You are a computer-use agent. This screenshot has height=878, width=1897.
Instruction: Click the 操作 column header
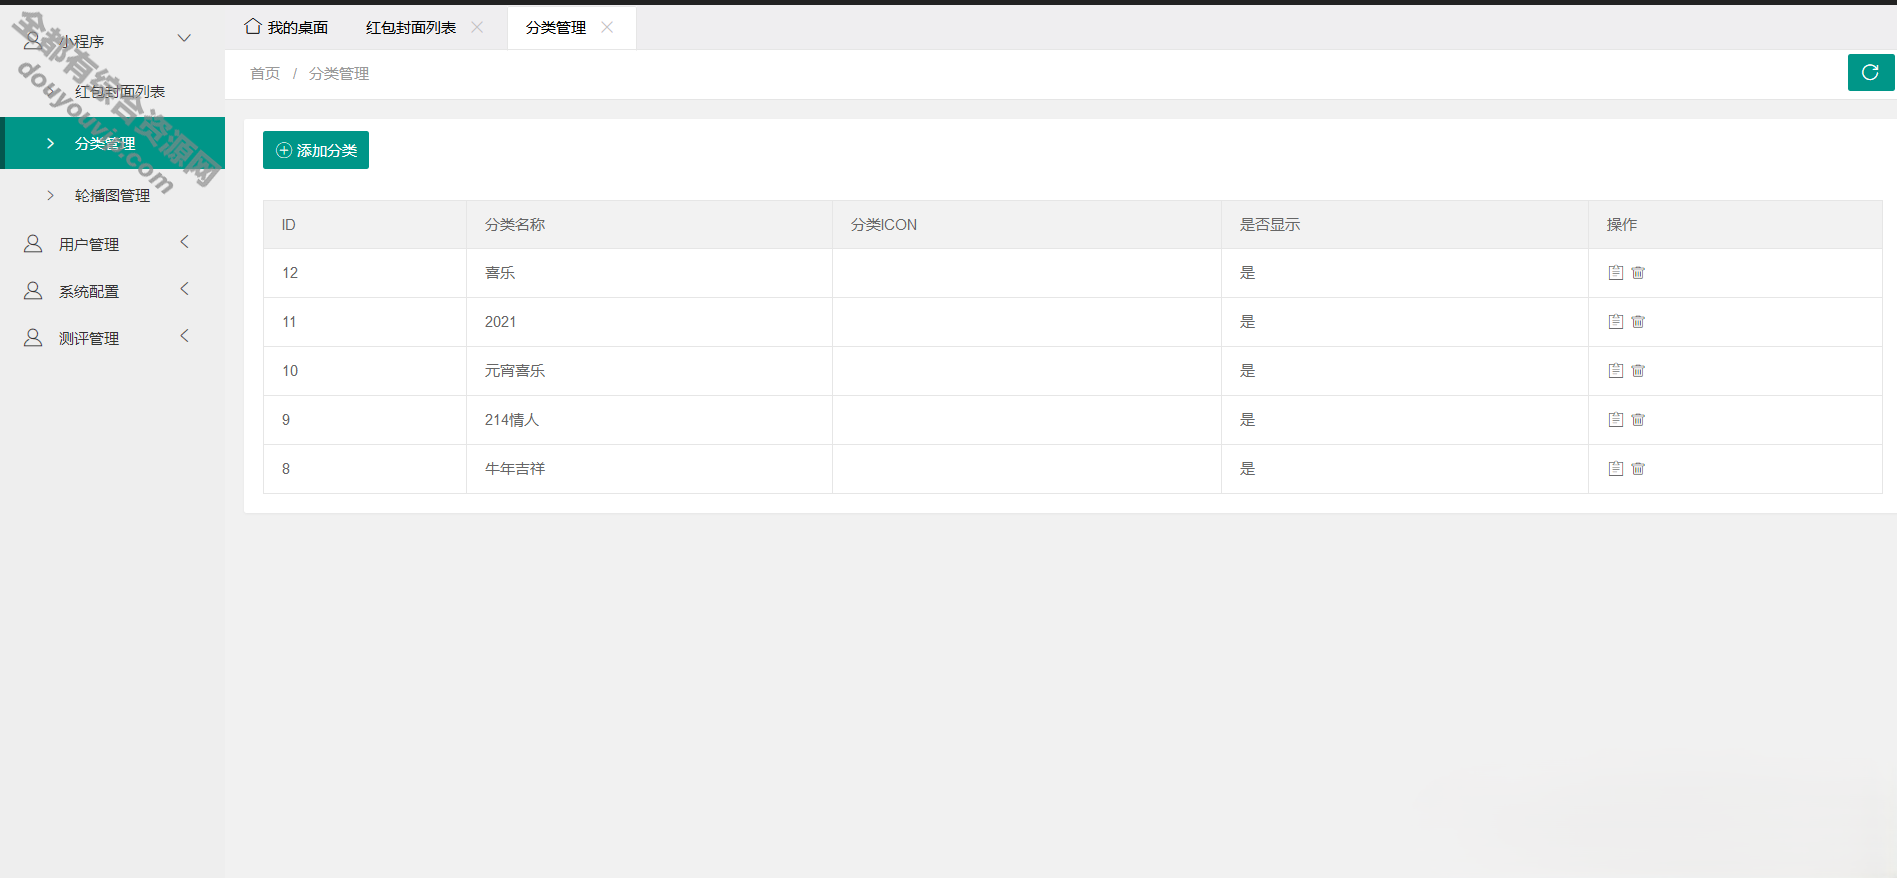(x=1735, y=224)
